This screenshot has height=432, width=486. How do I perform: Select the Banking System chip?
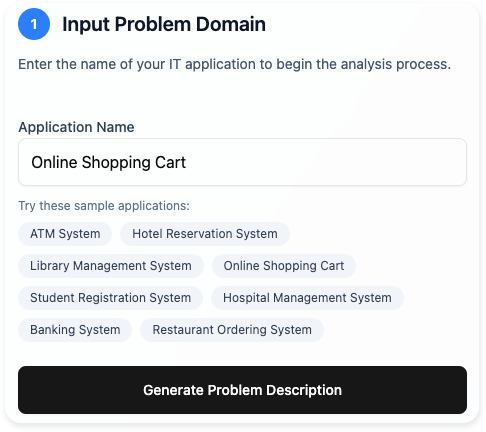[x=75, y=330]
